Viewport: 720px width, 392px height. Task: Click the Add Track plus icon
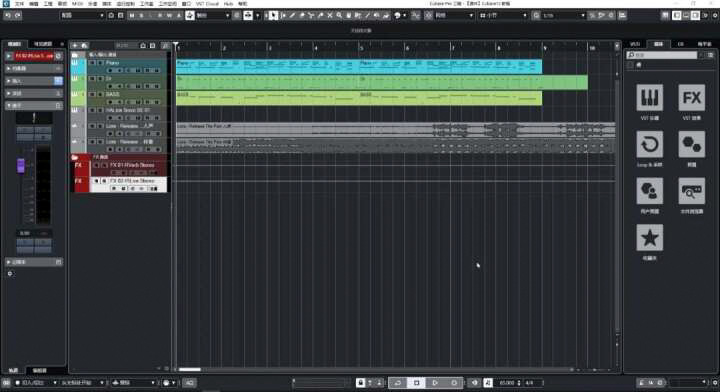(x=75, y=45)
